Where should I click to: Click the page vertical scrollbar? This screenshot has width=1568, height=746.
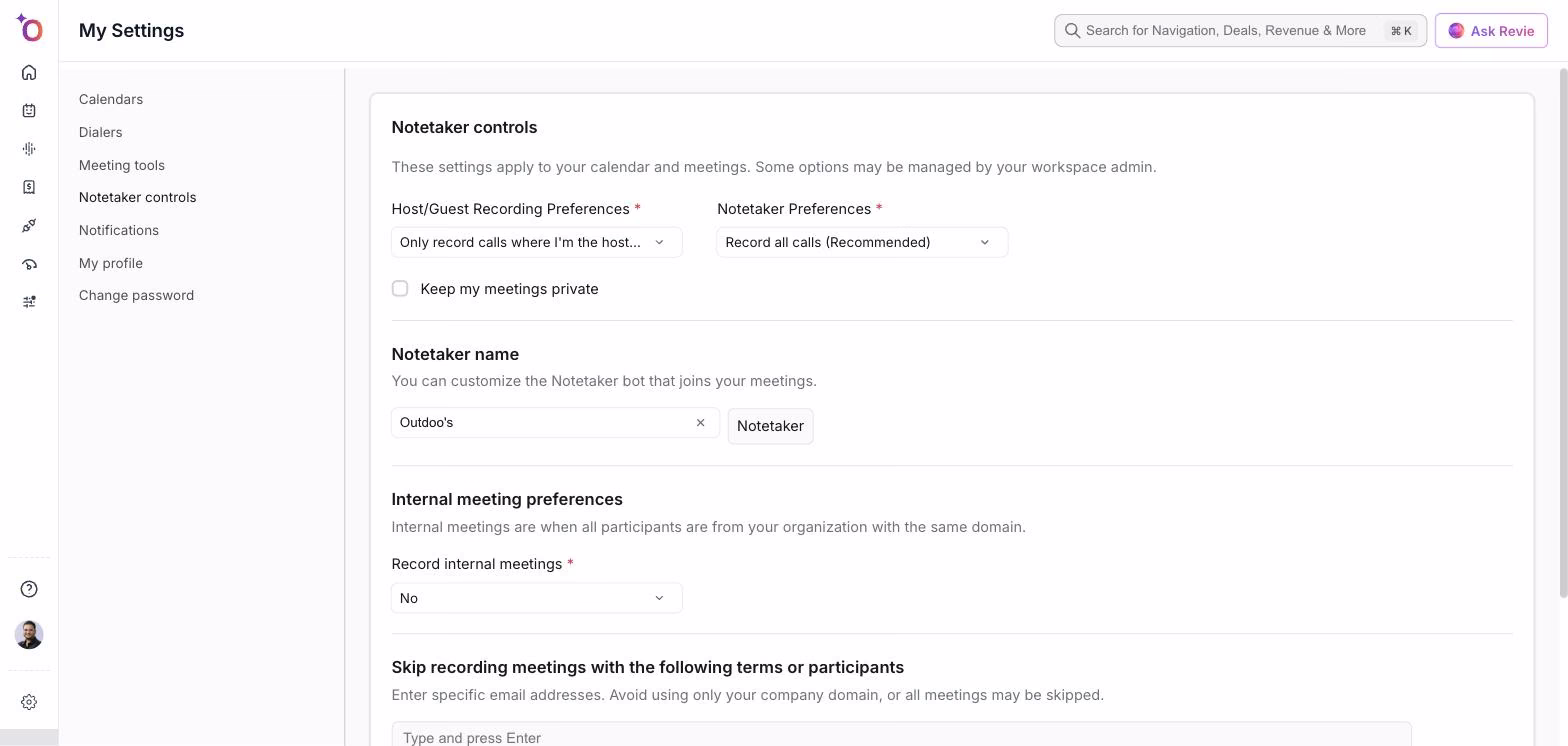(x=1564, y=333)
